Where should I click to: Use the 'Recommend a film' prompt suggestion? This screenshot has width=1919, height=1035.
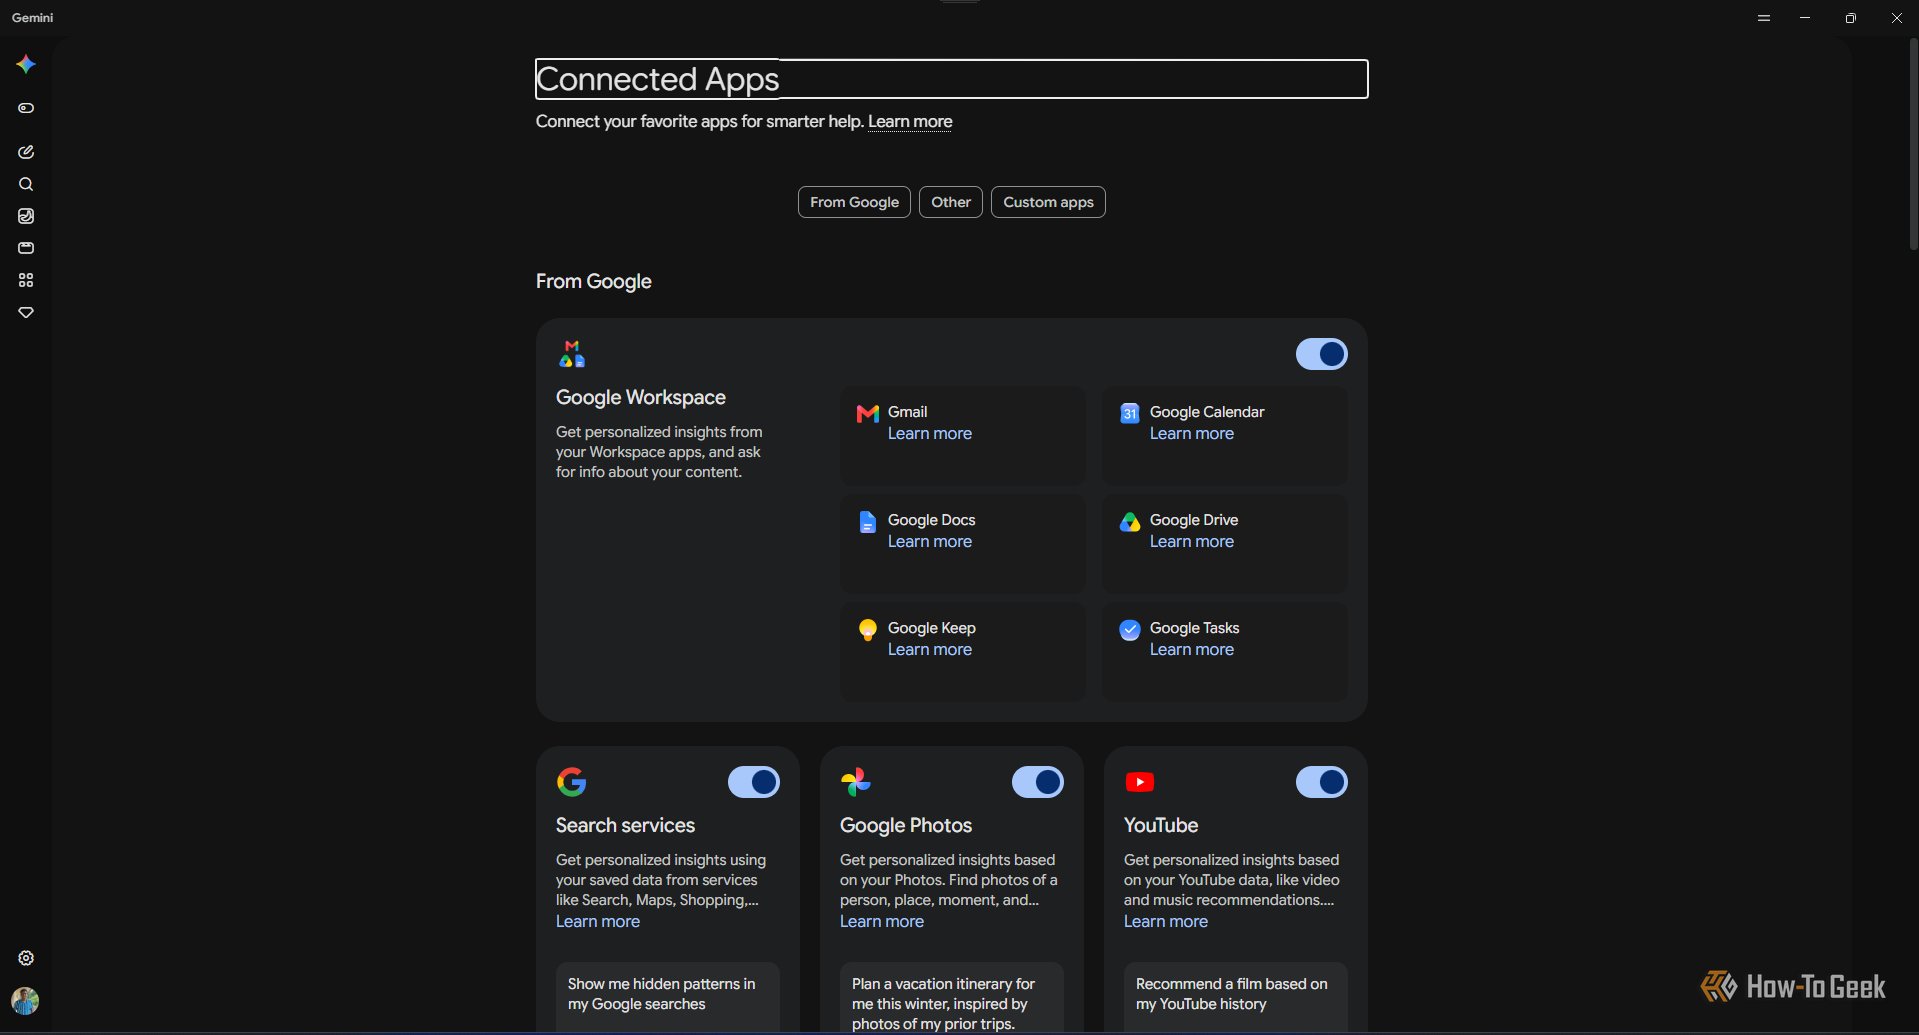click(1236, 997)
